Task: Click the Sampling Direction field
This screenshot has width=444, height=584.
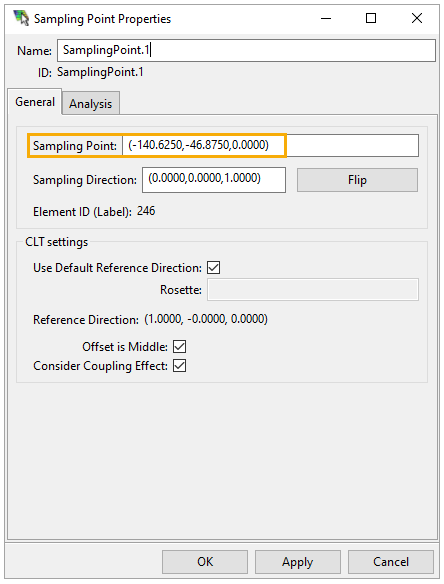Action: (x=214, y=180)
